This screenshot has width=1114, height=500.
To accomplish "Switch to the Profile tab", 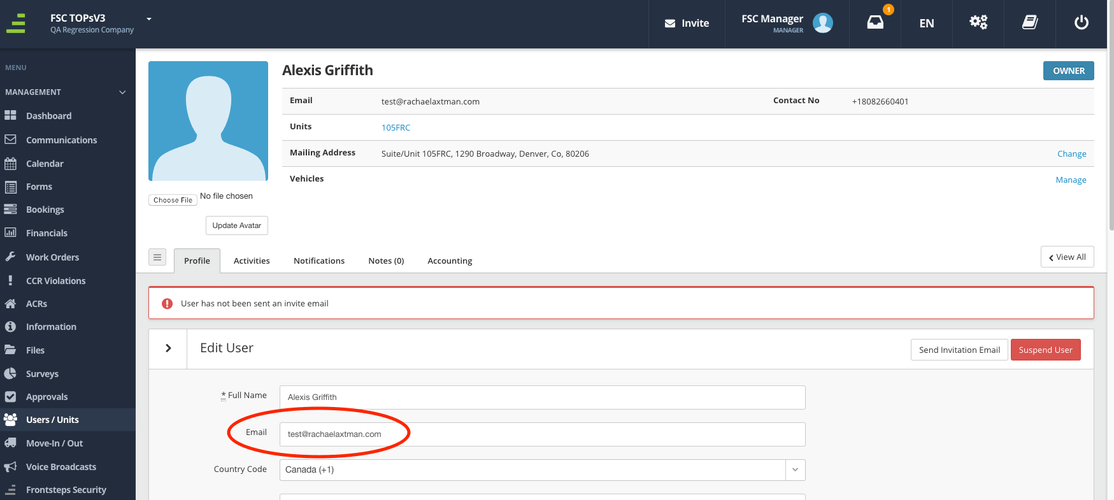I will coord(197,261).
